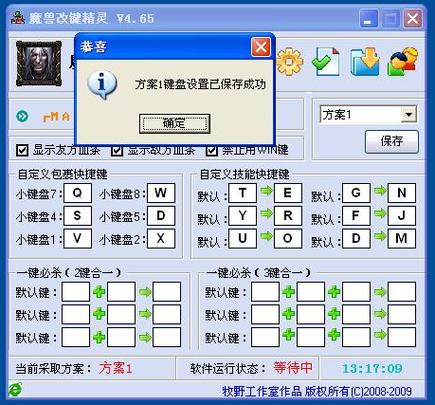Click default skill key field G
435x405 pixels.
pyautogui.click(x=356, y=193)
